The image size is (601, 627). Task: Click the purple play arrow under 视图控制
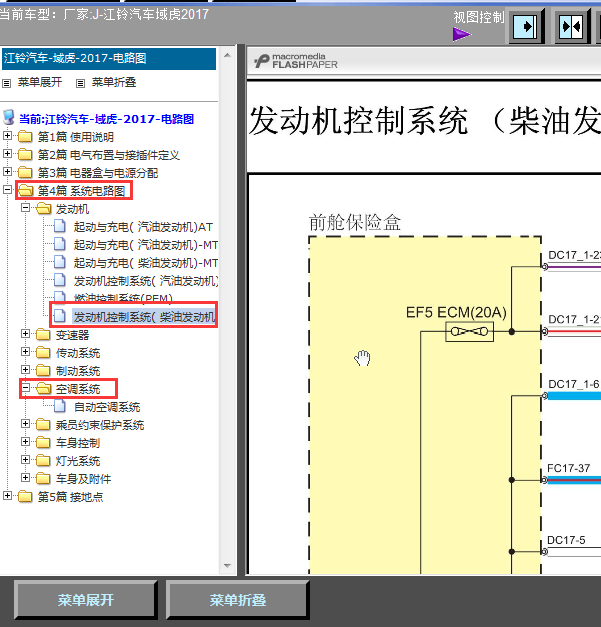coord(462,34)
